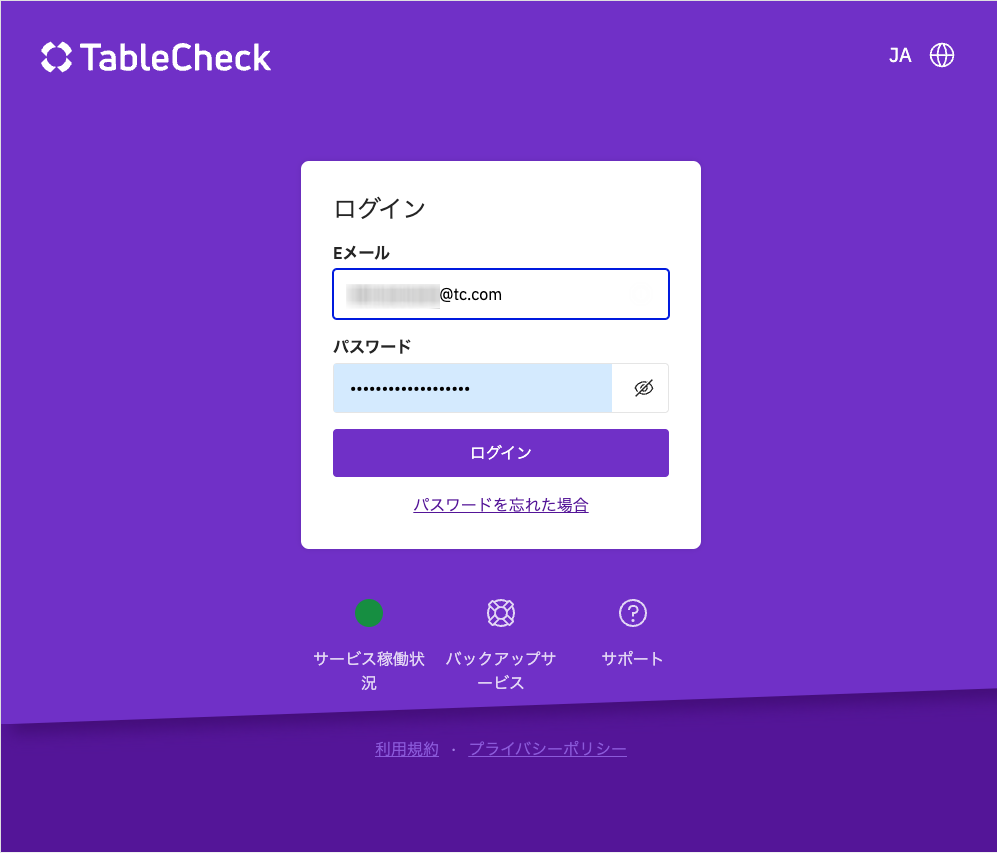Viewport: 997px width, 853px height.
Task: Click the パスワード field label
Action: pos(372,347)
